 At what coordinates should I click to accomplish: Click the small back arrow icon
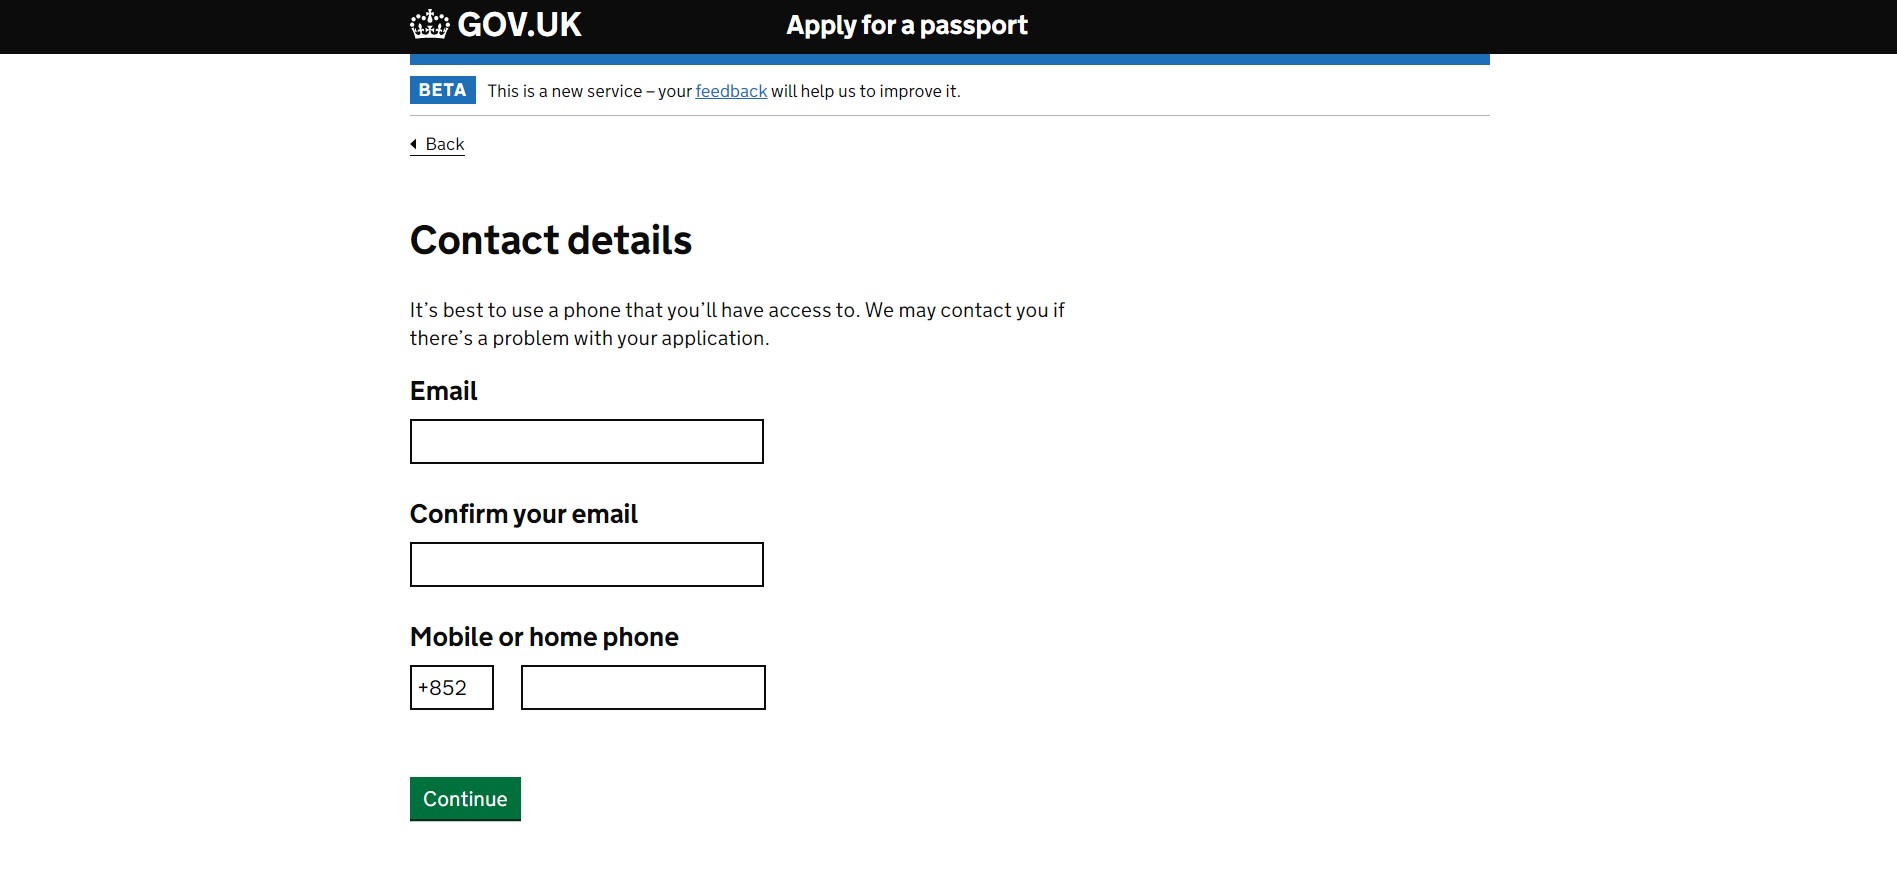(414, 144)
